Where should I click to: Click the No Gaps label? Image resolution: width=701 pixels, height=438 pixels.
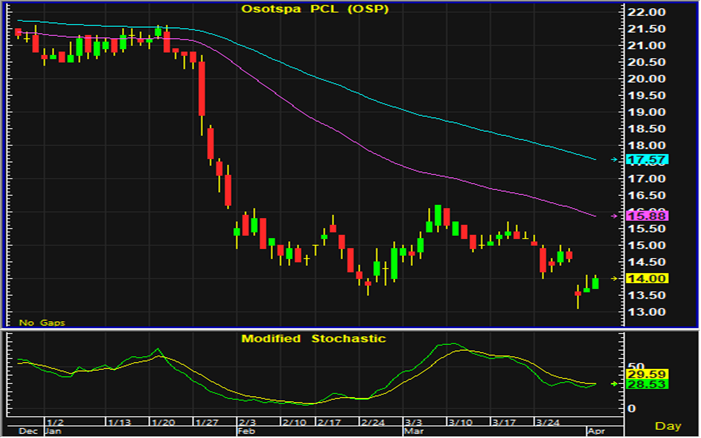(42, 323)
